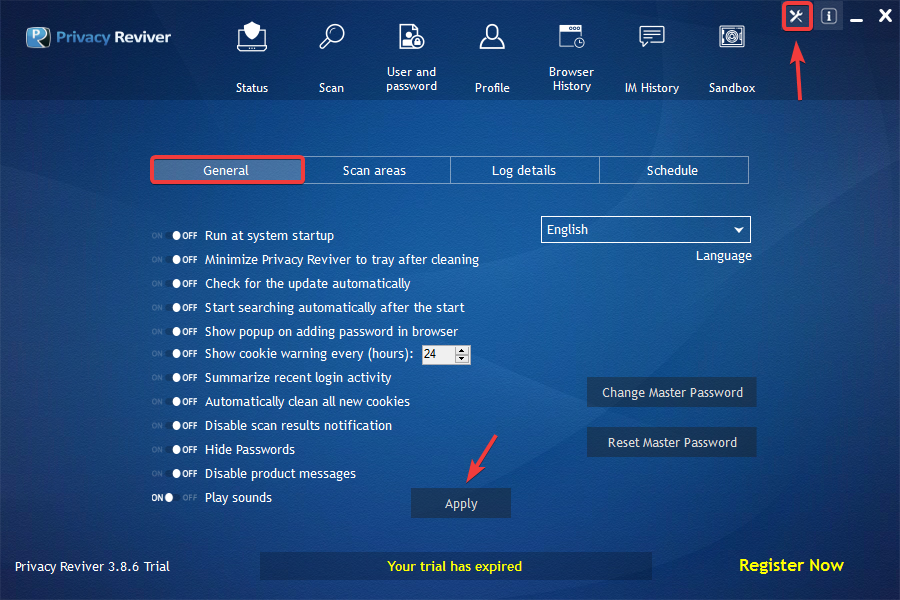Image resolution: width=900 pixels, height=600 pixels.
Task: Expand the English language dropdown
Action: [646, 230]
